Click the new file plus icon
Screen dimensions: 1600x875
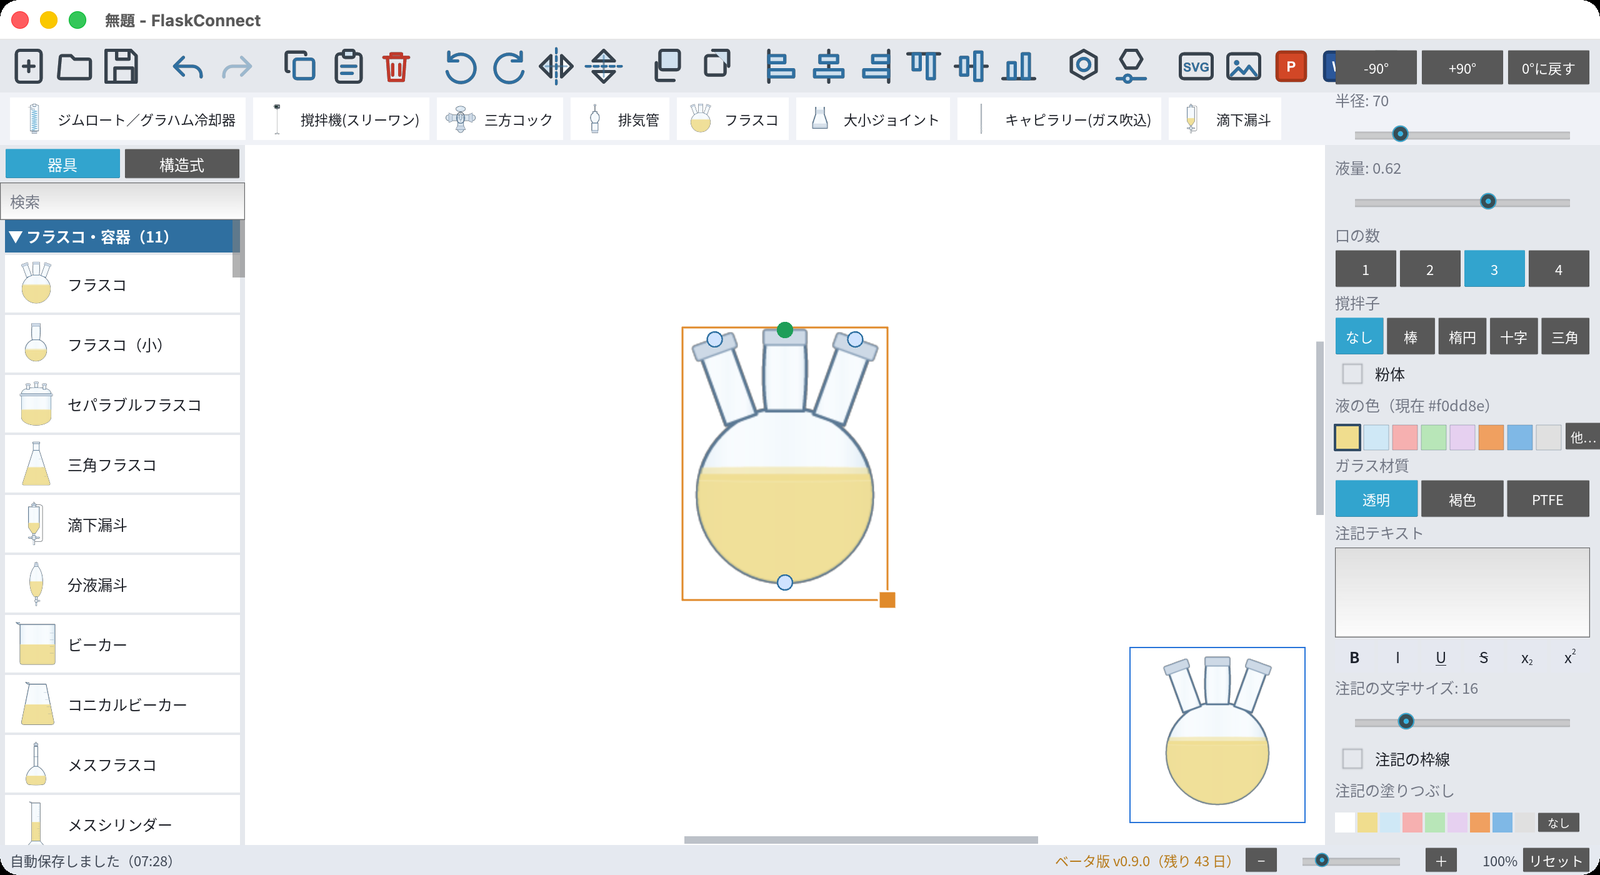click(29, 67)
